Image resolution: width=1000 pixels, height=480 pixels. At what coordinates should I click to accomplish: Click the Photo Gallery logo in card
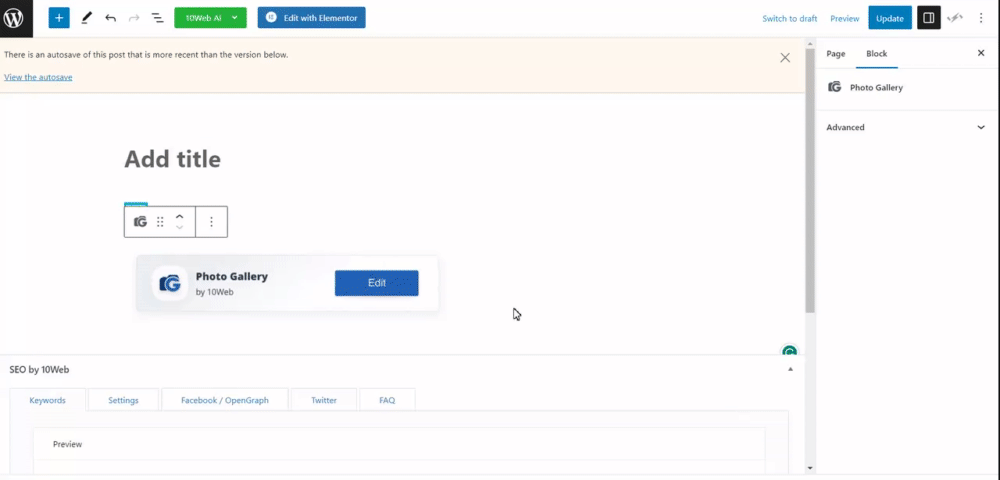coord(170,283)
